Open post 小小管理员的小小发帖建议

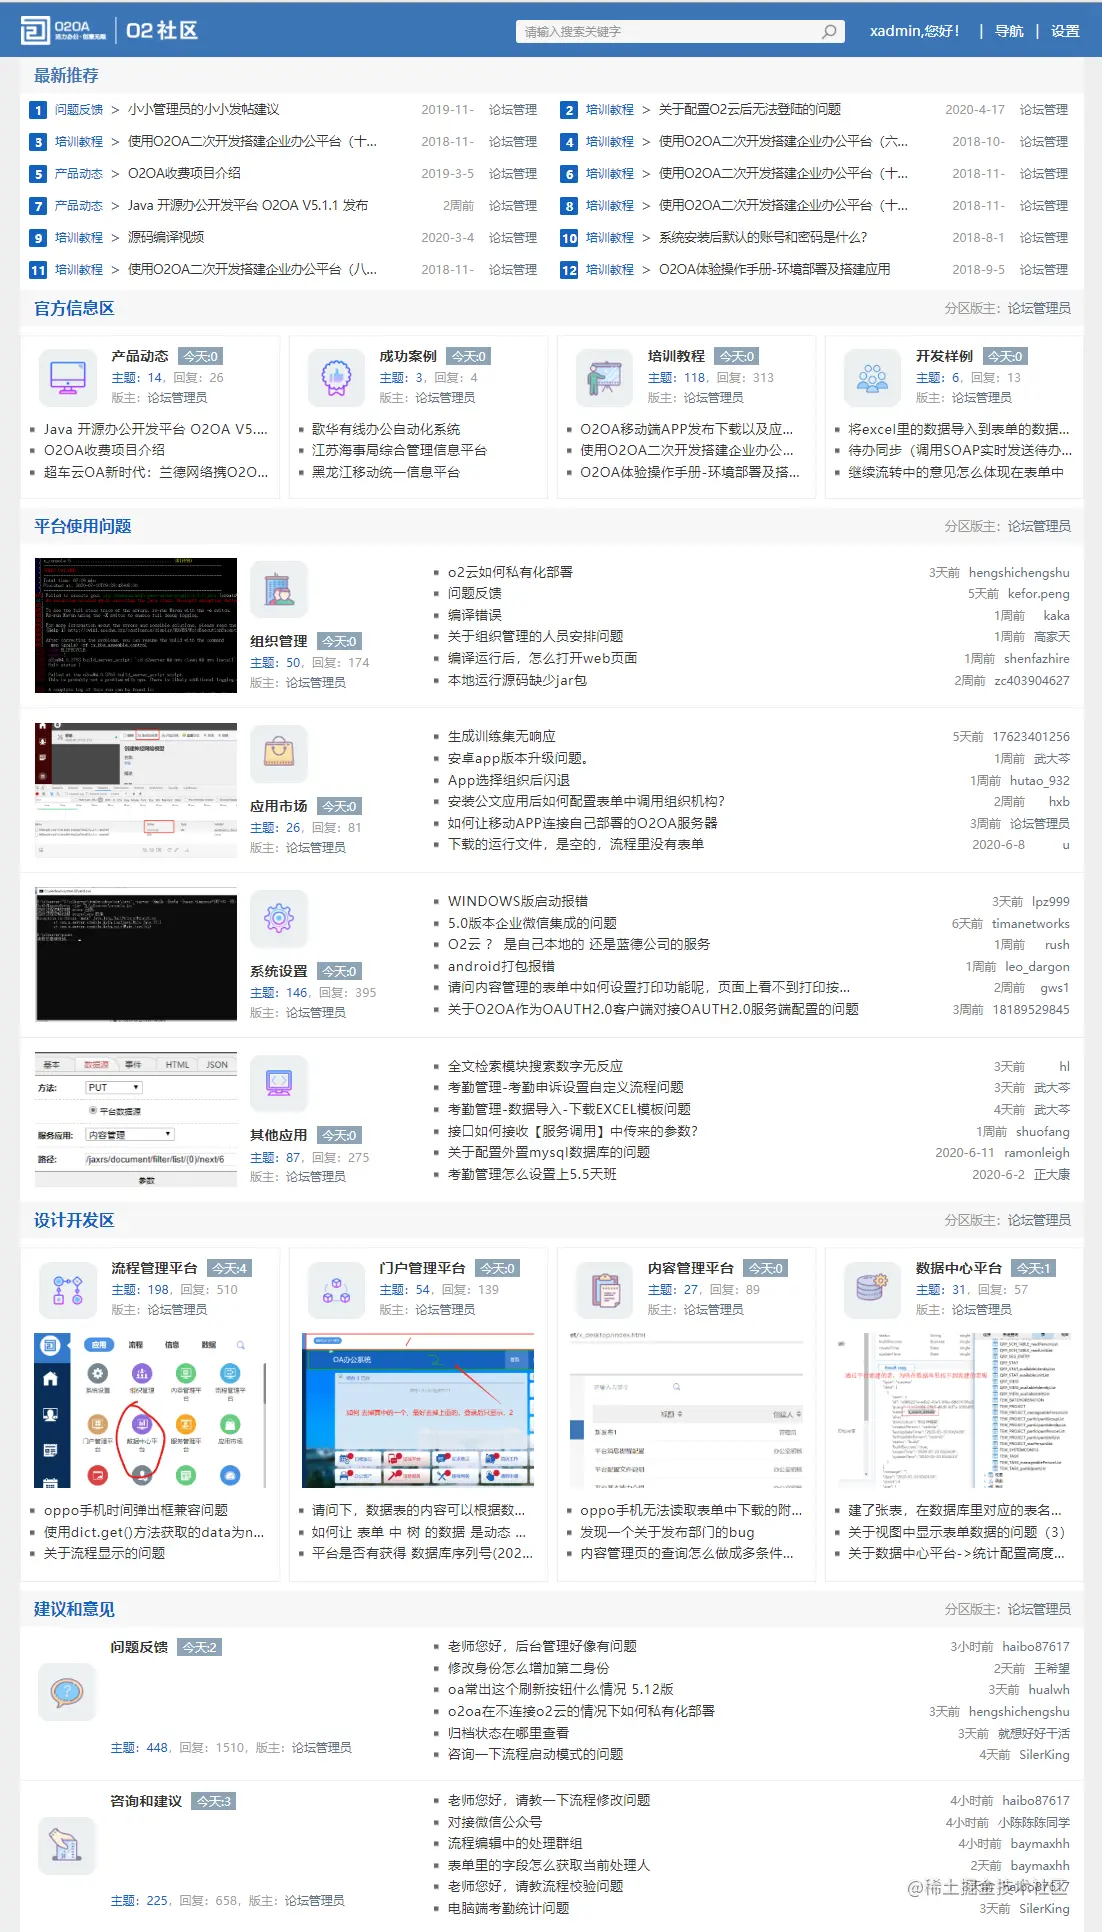point(203,110)
